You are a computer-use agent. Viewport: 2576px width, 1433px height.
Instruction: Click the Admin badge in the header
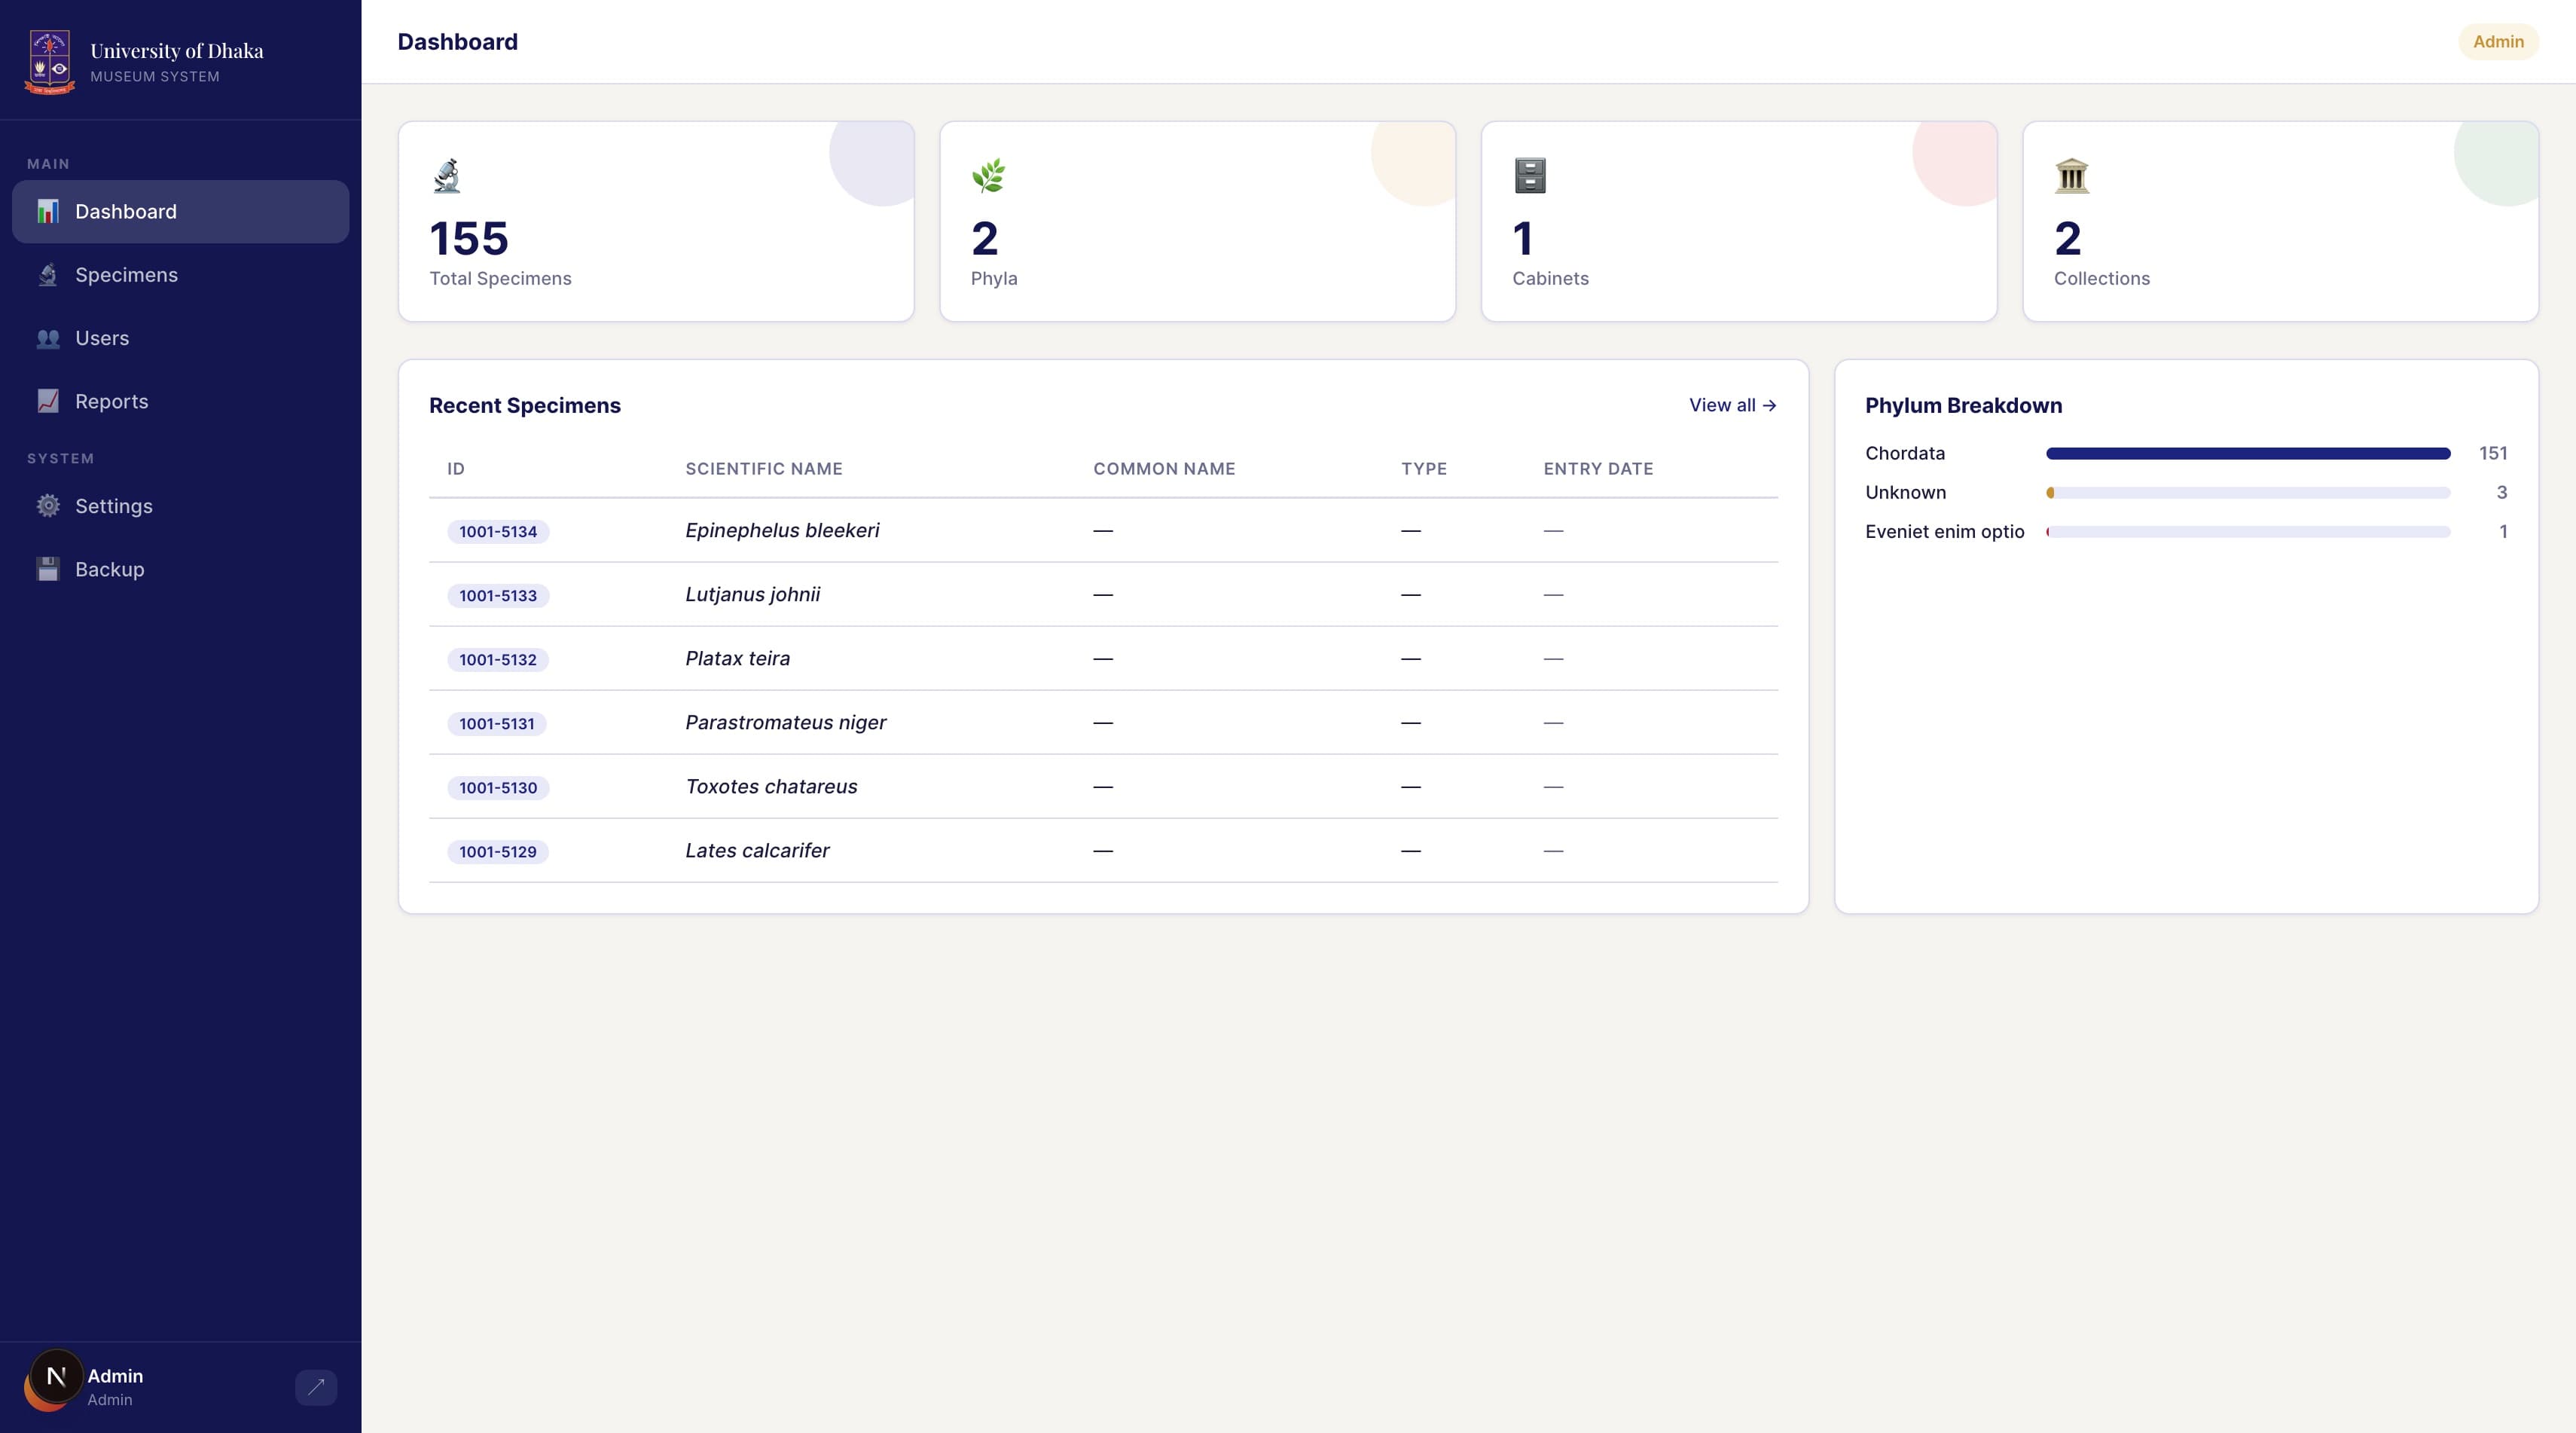pyautogui.click(x=2498, y=42)
